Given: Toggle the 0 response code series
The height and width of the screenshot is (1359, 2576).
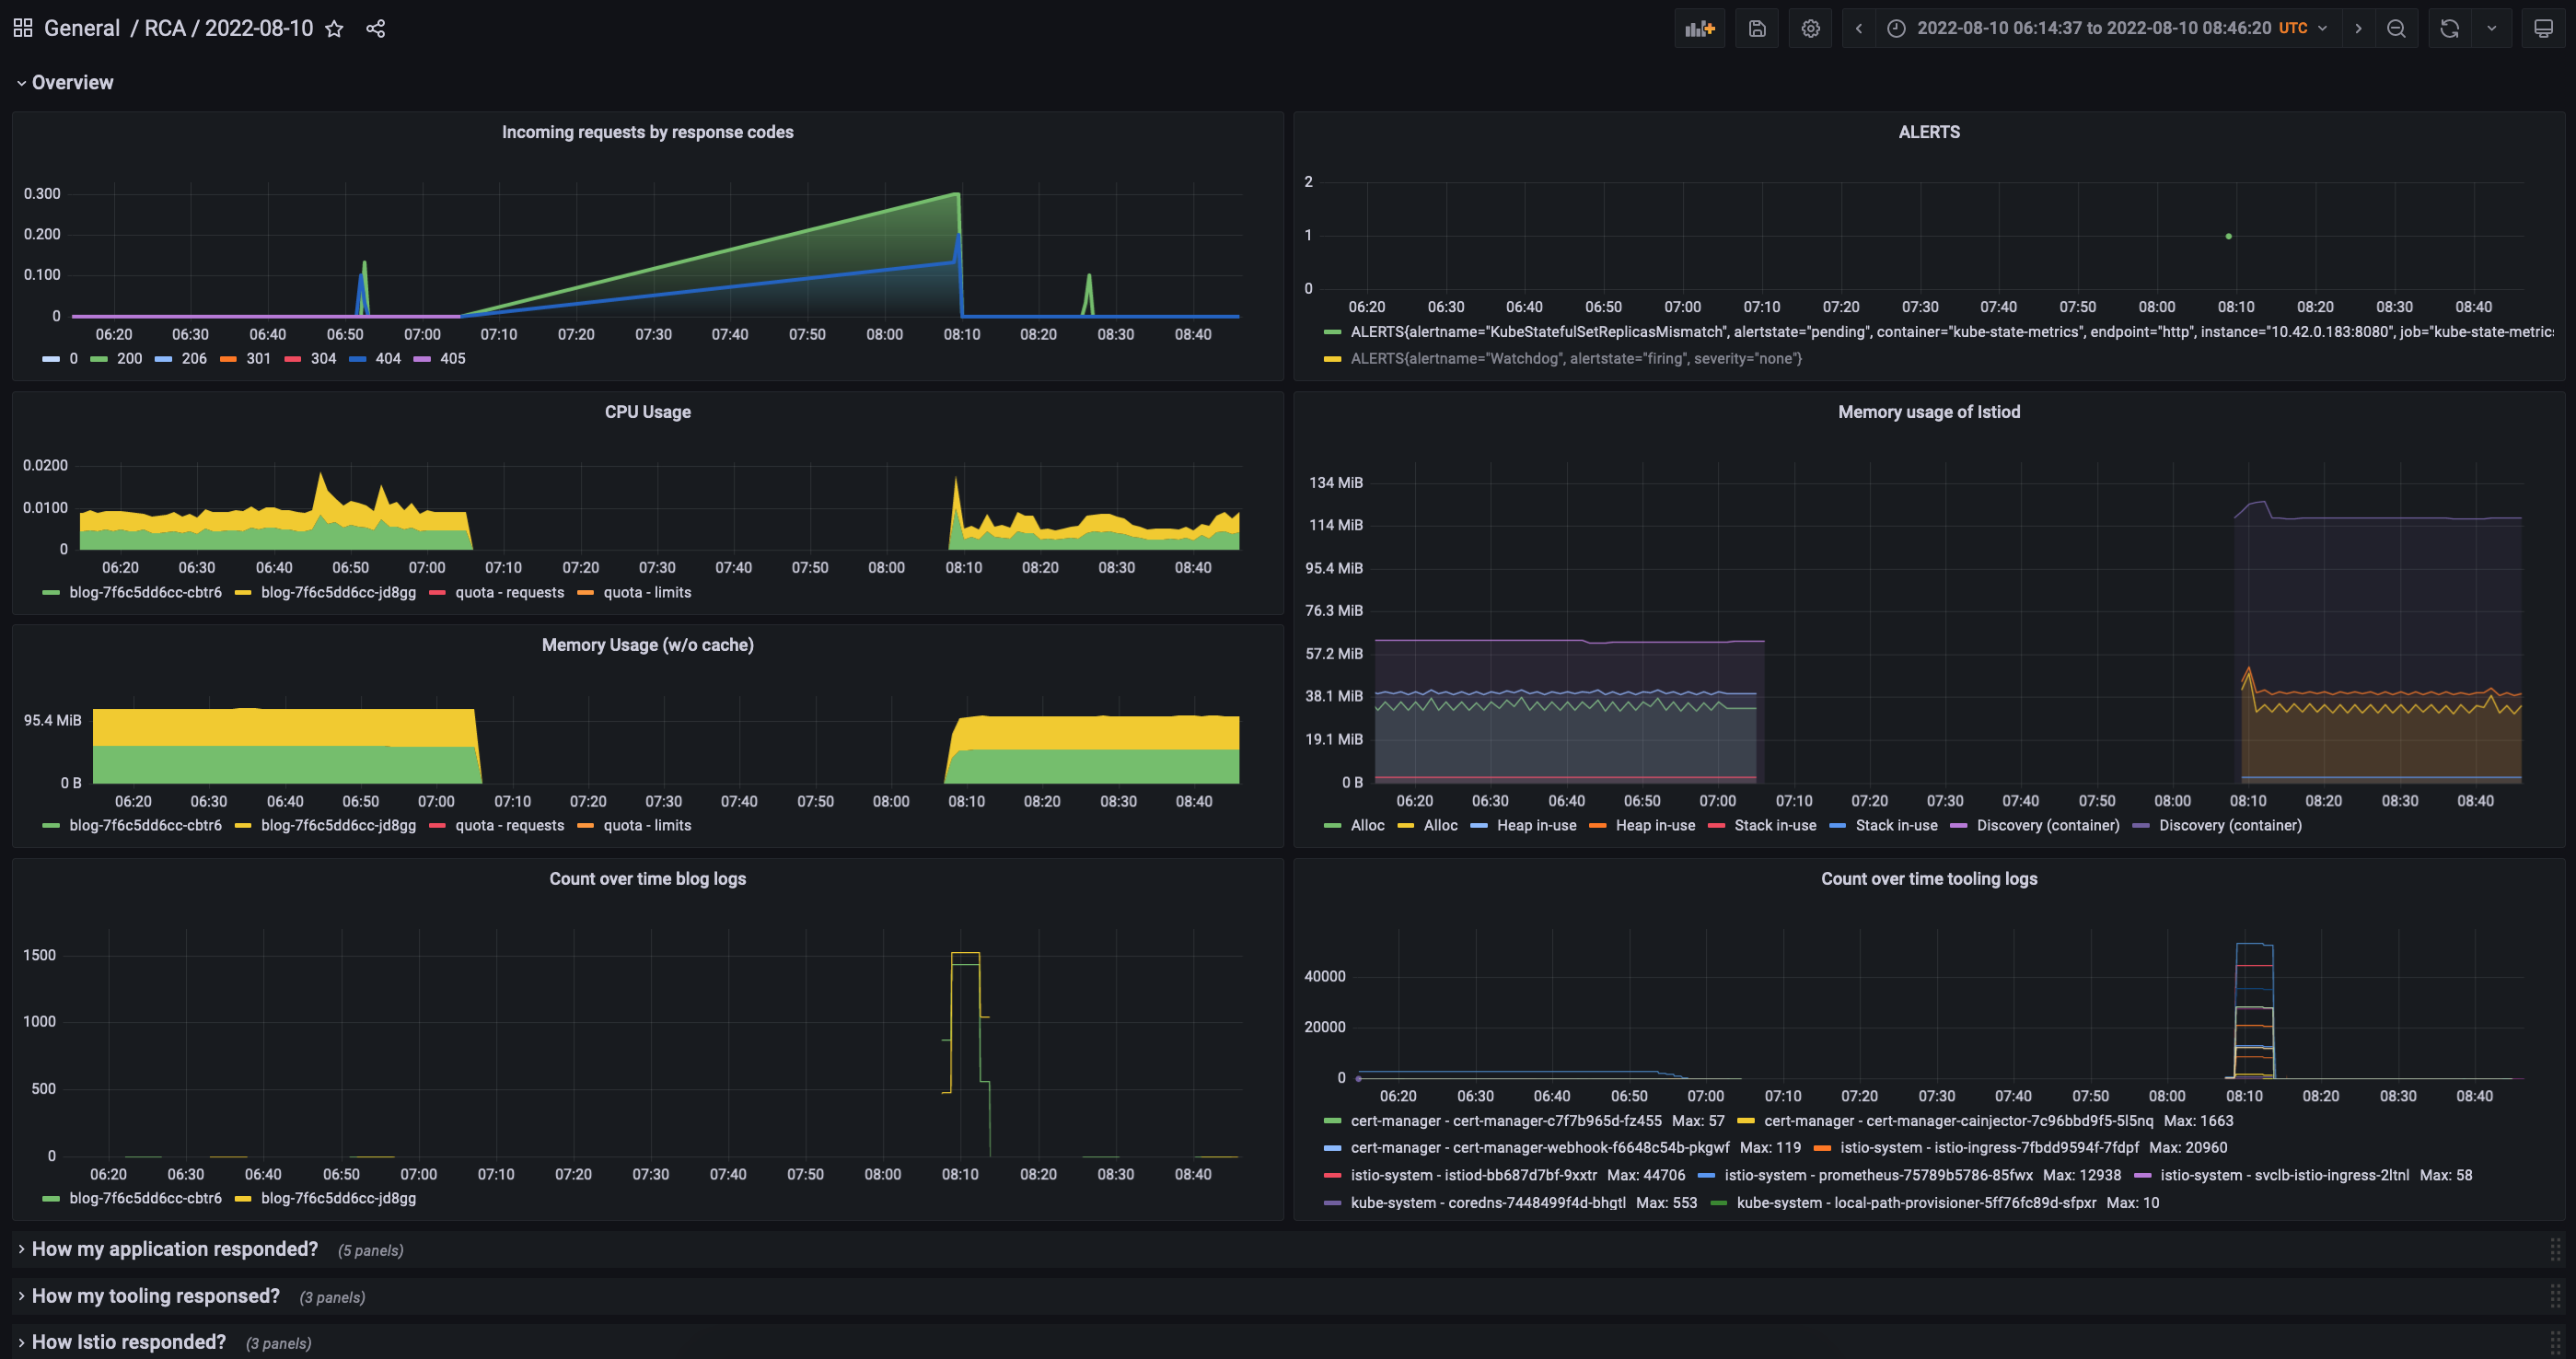Looking at the screenshot, I should [x=73, y=358].
